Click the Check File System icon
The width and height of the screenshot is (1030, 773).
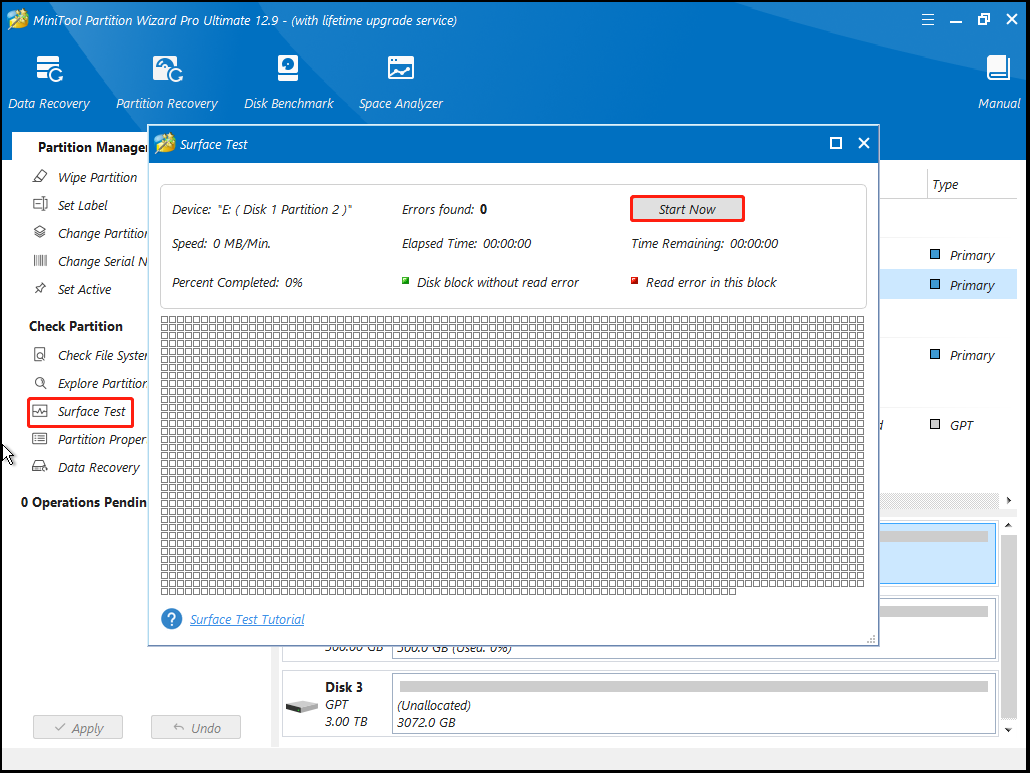[40, 355]
